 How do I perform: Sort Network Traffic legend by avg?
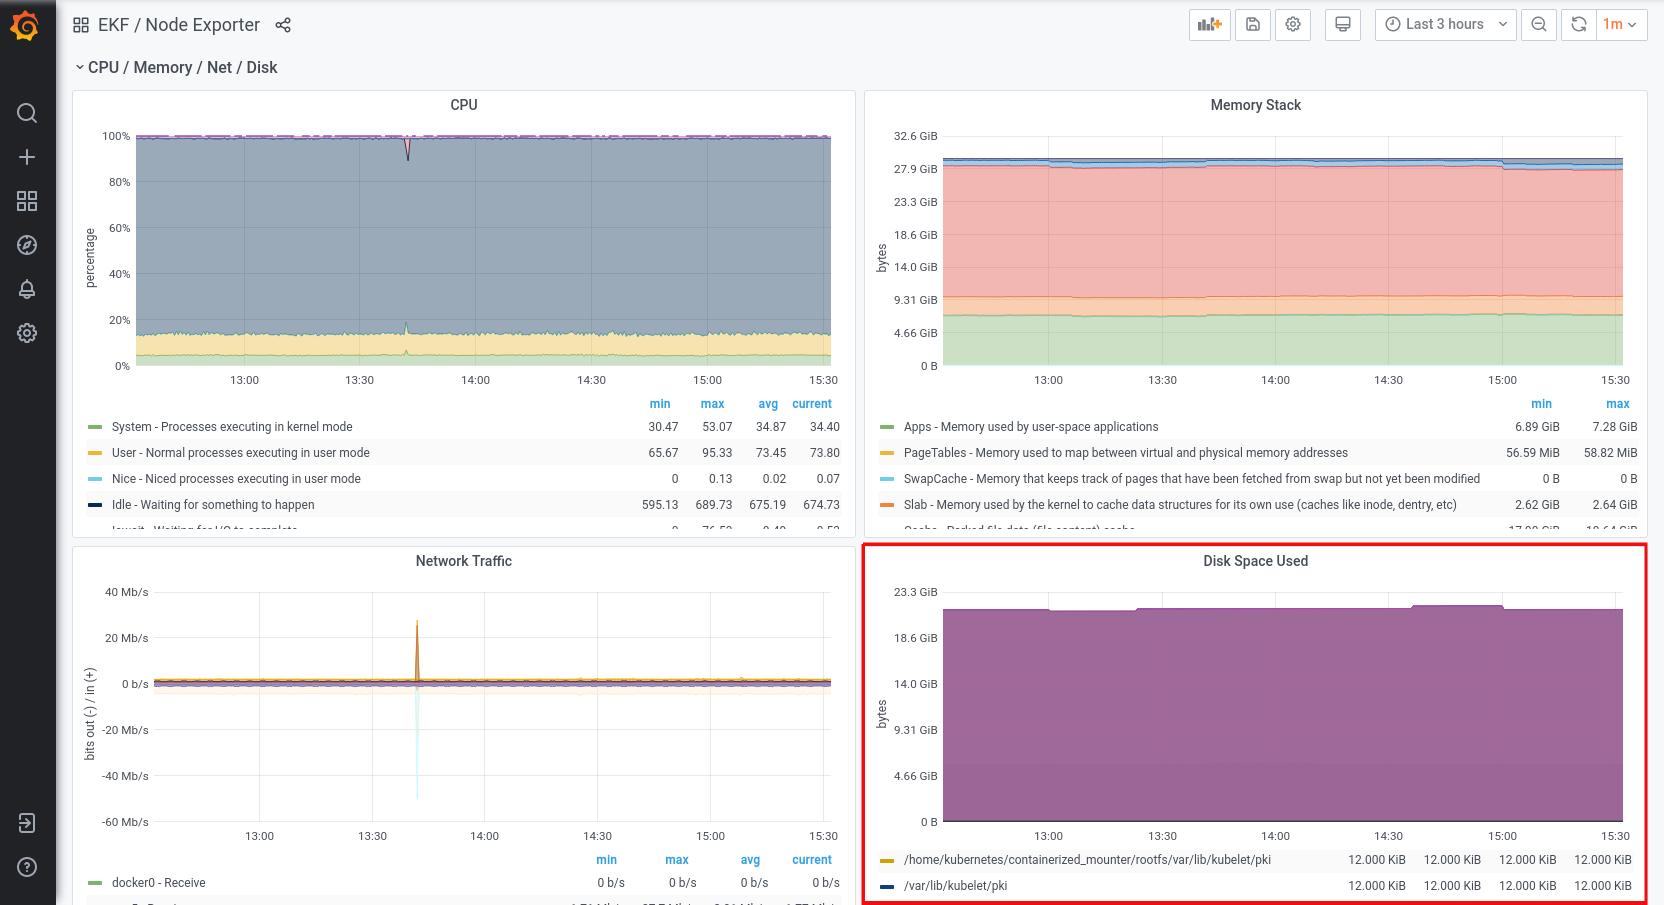coord(750,860)
